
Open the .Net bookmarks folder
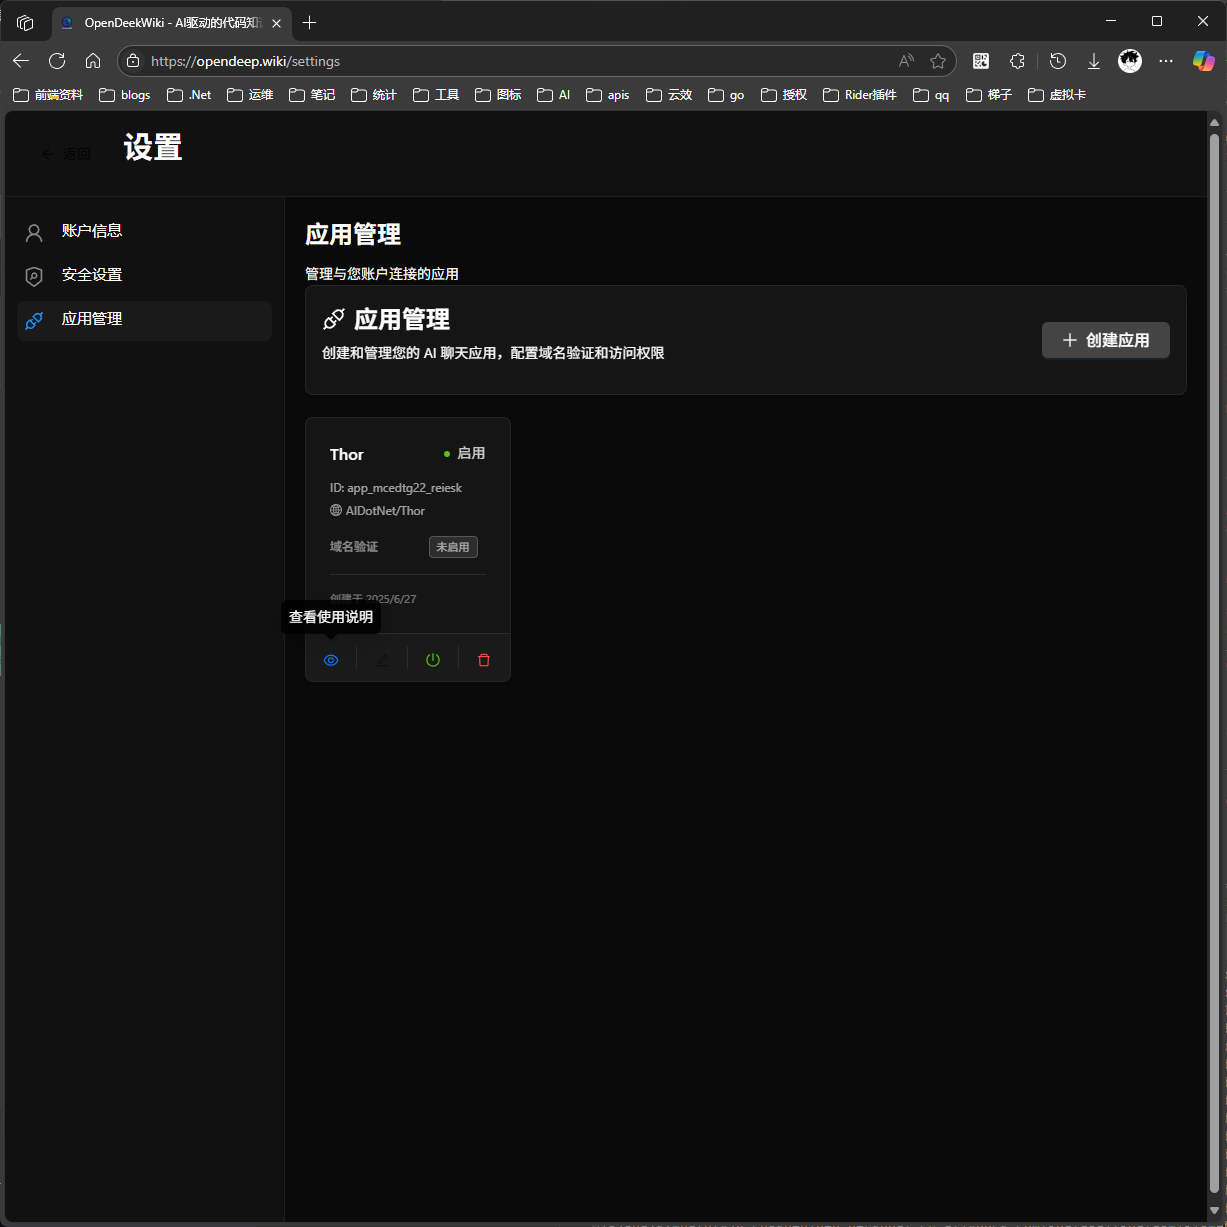click(x=188, y=95)
